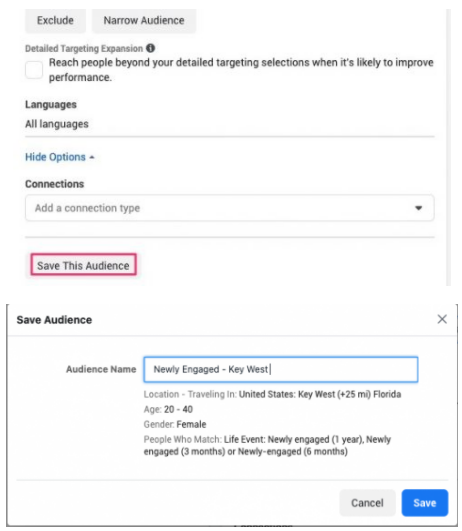Click the blue Save button

click(425, 503)
